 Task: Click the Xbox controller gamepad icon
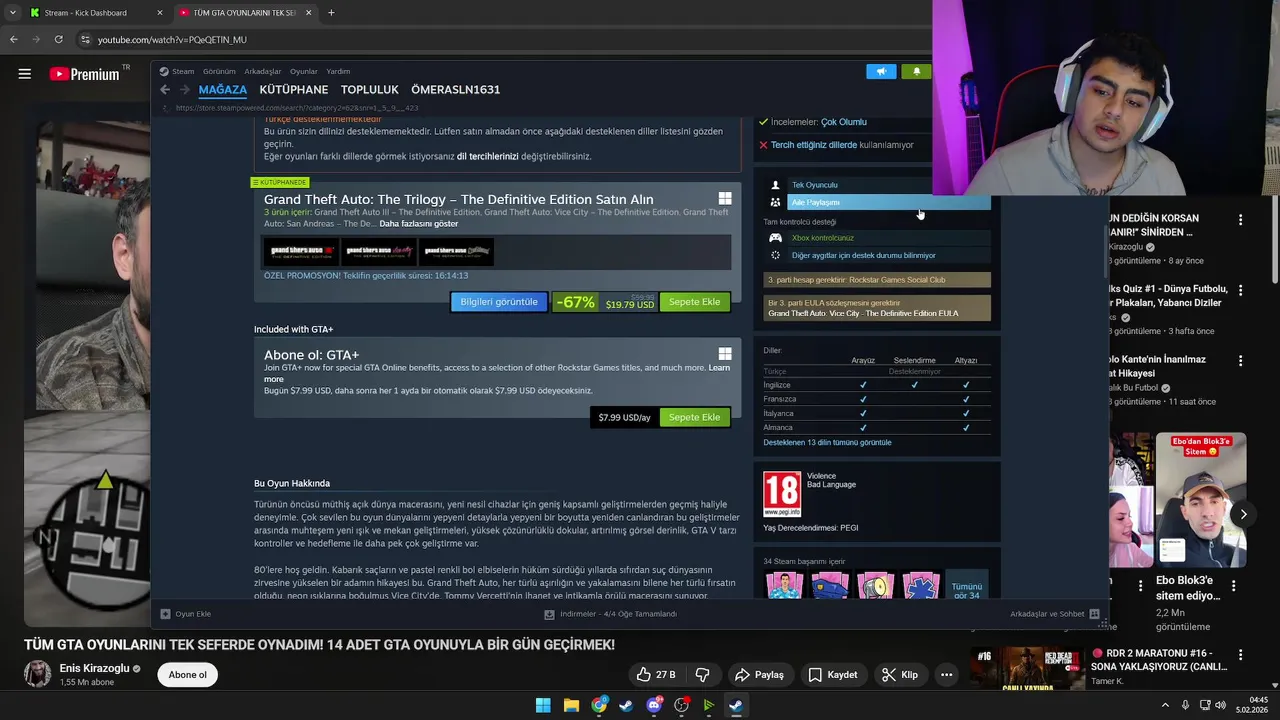(x=775, y=238)
